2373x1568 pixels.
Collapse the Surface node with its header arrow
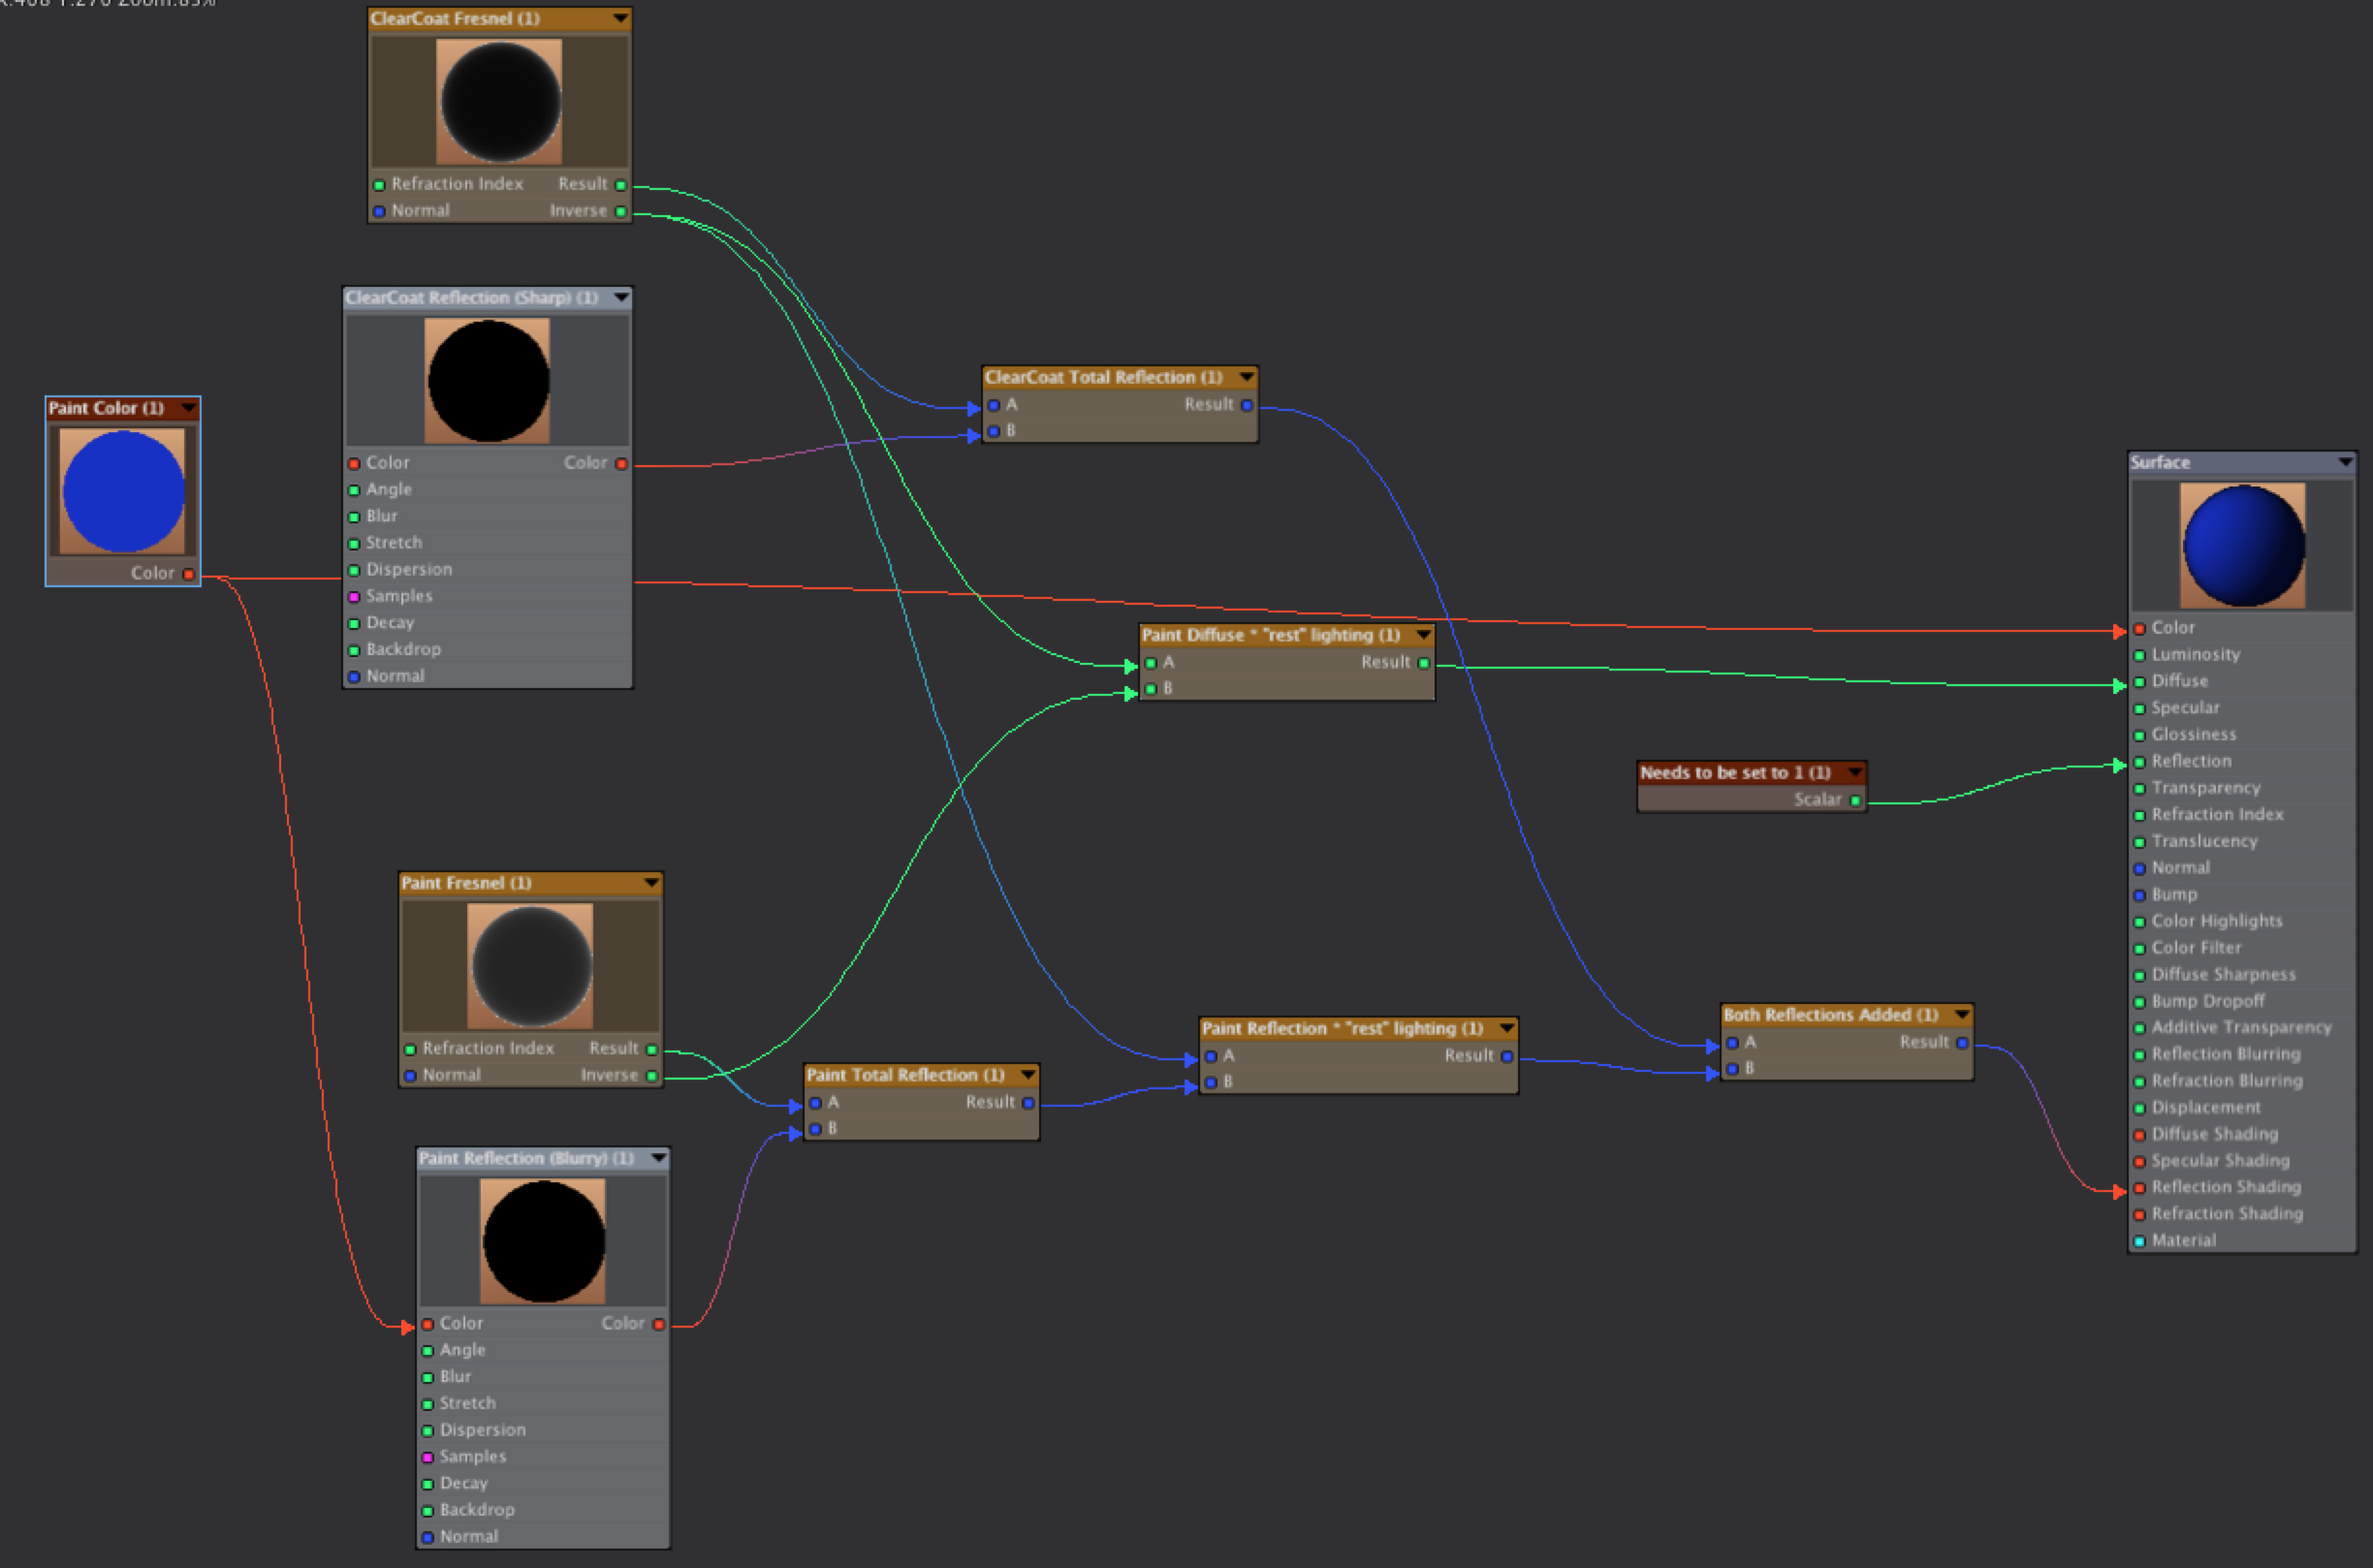(2345, 462)
